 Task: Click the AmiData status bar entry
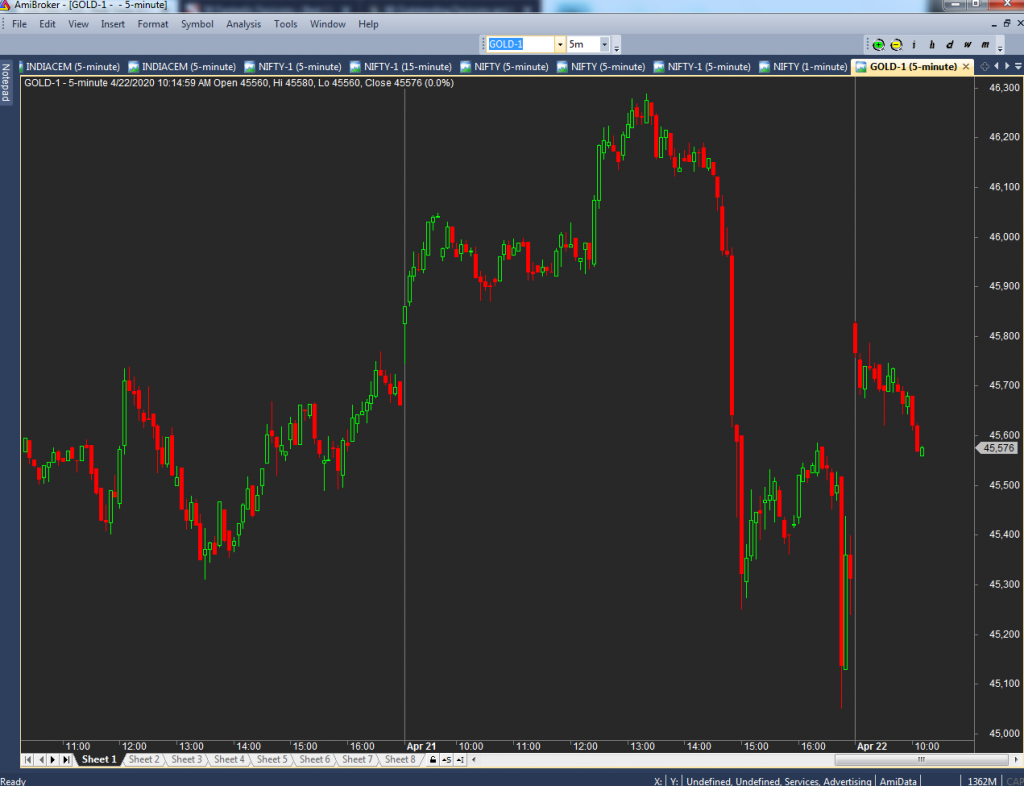898,781
